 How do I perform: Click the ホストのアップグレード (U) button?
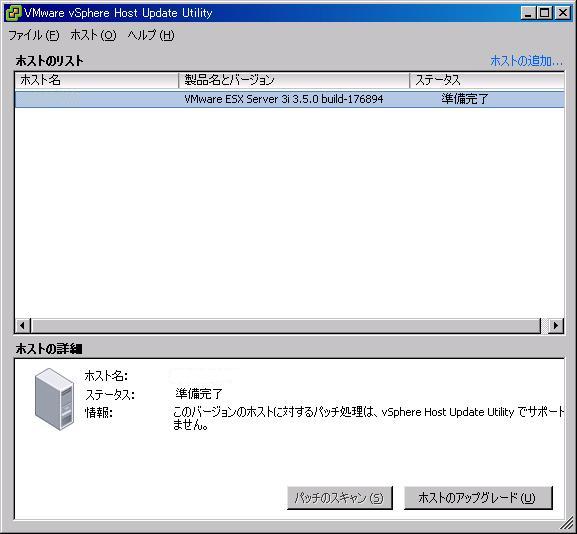pos(478,498)
